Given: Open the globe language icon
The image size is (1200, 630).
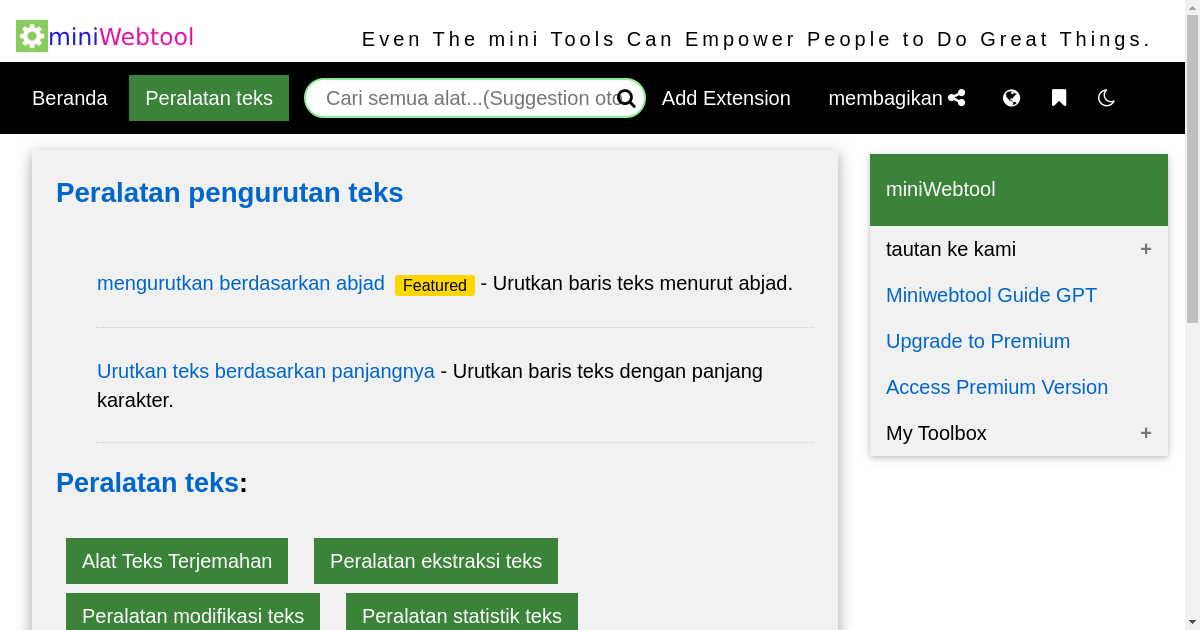Looking at the screenshot, I should [1011, 98].
